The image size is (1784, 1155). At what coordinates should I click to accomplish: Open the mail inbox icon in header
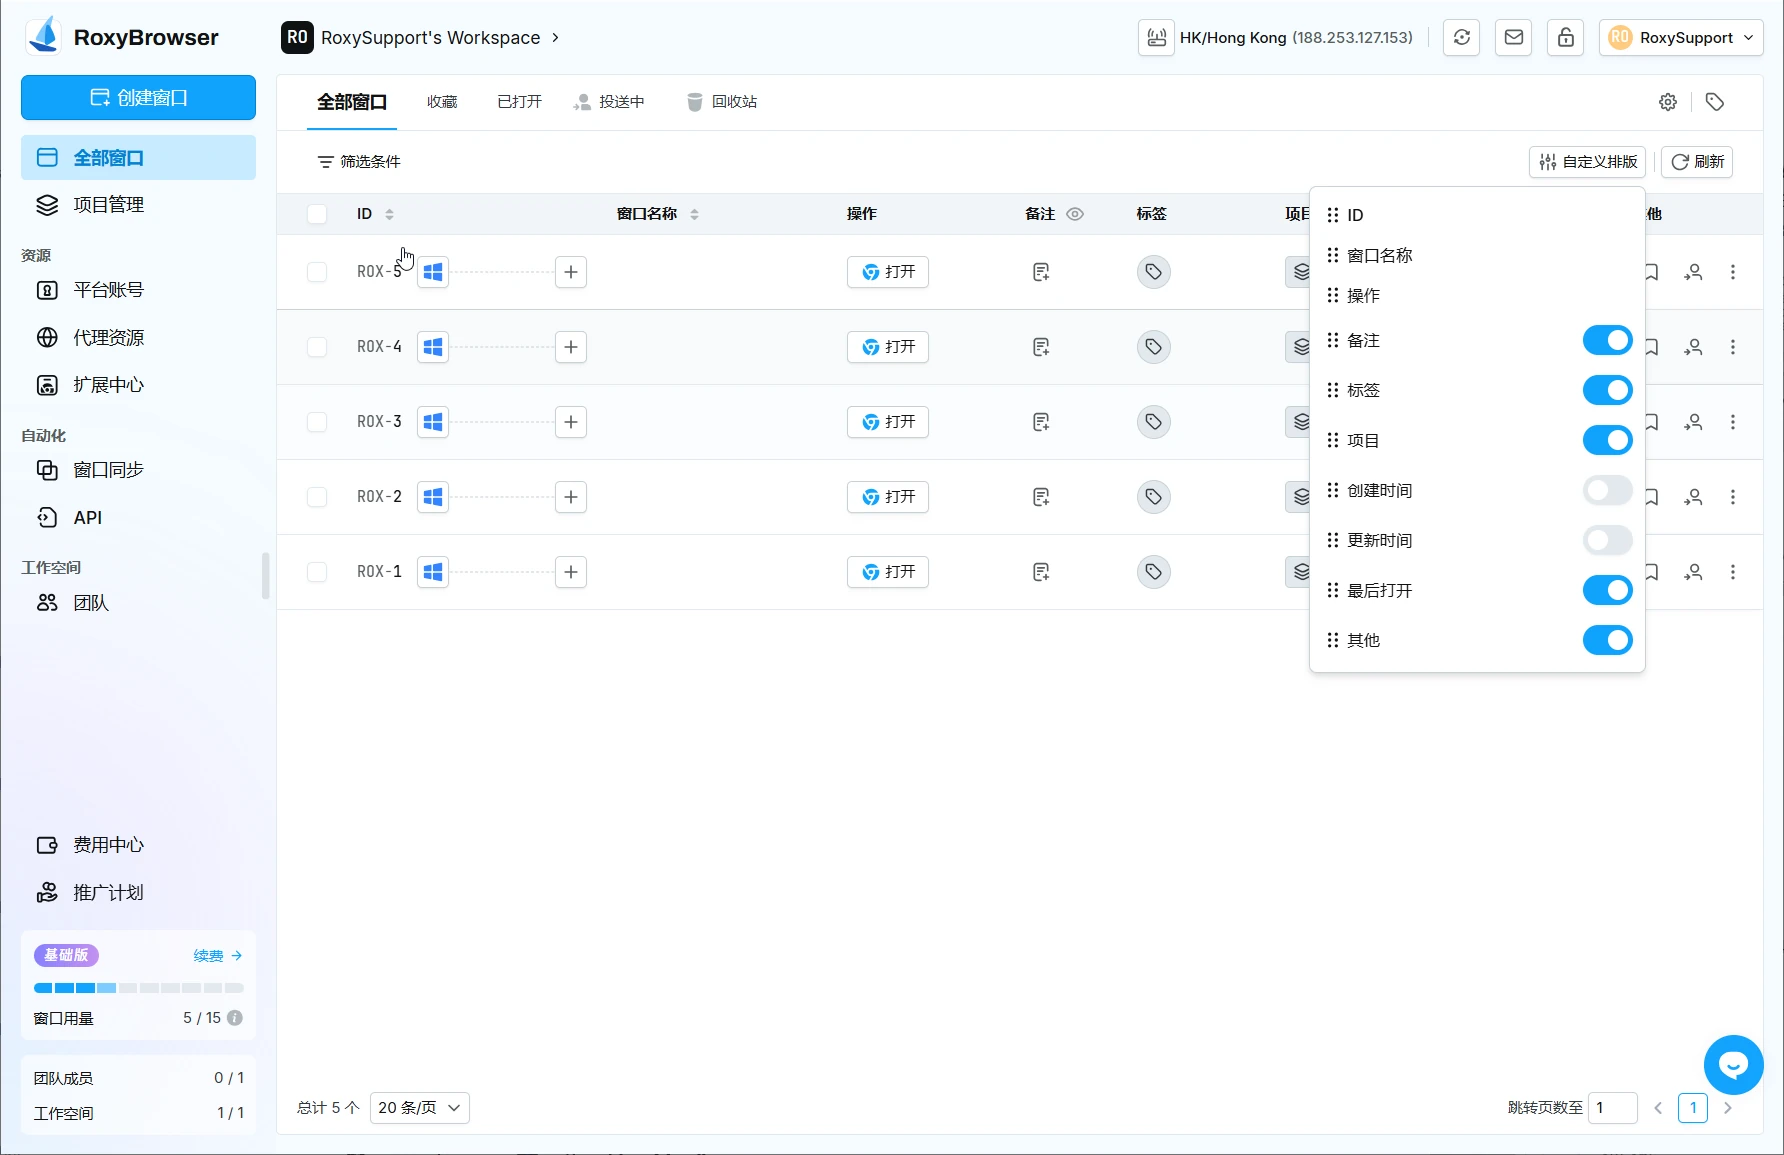[x=1513, y=38]
